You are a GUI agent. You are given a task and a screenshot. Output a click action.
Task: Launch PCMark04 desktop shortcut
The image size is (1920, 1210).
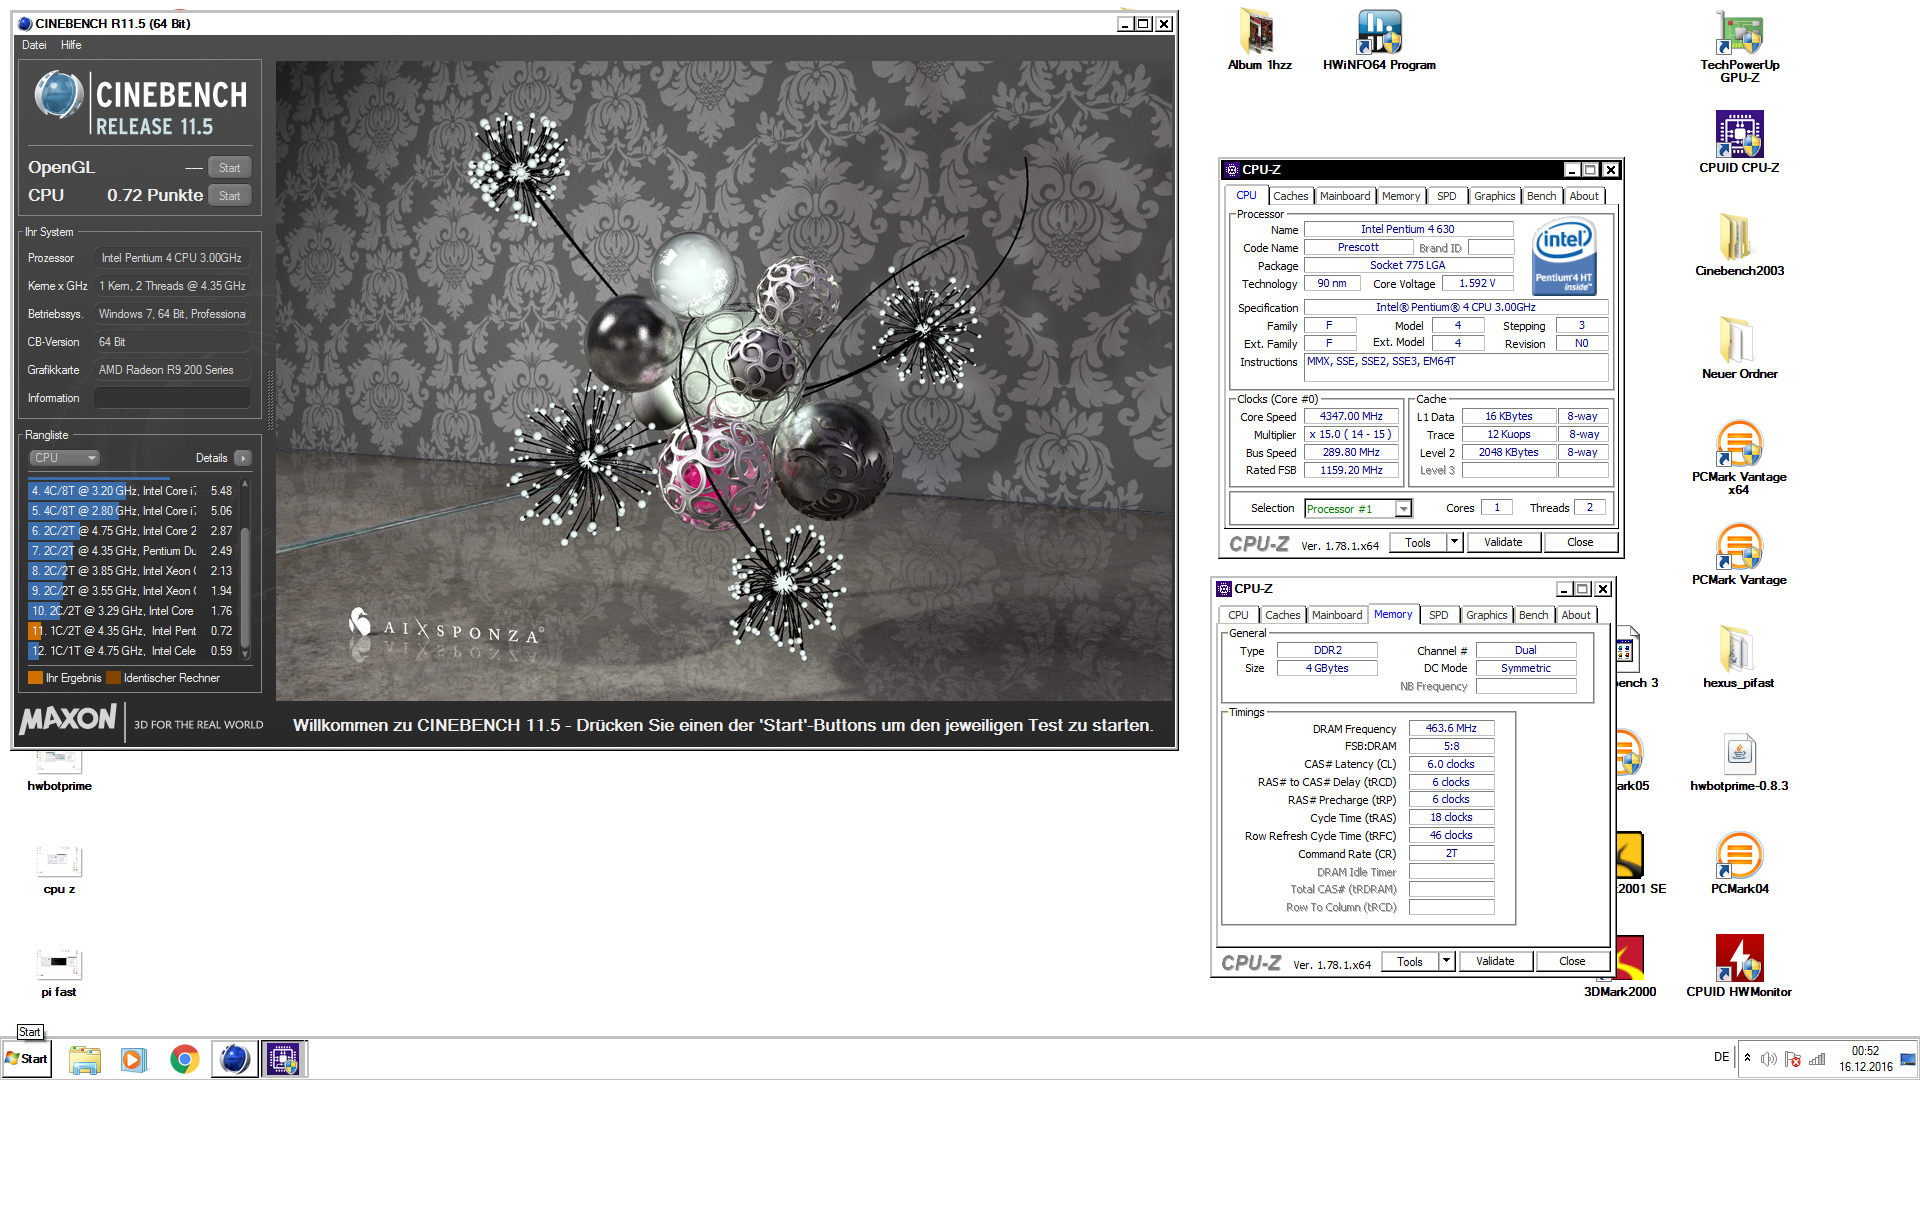pyautogui.click(x=1739, y=863)
